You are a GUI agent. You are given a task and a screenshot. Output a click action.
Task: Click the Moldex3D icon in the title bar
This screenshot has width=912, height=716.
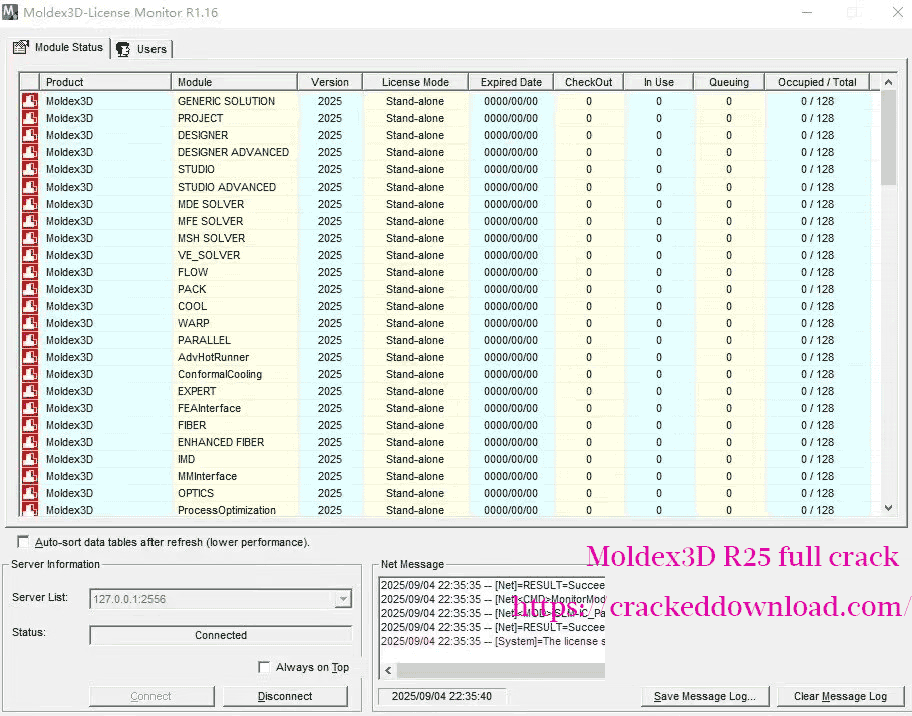point(13,13)
